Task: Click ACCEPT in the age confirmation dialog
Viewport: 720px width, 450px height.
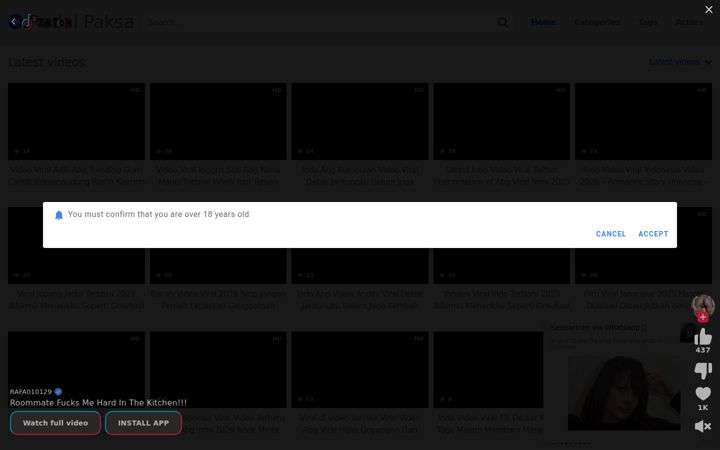Action: coord(653,234)
